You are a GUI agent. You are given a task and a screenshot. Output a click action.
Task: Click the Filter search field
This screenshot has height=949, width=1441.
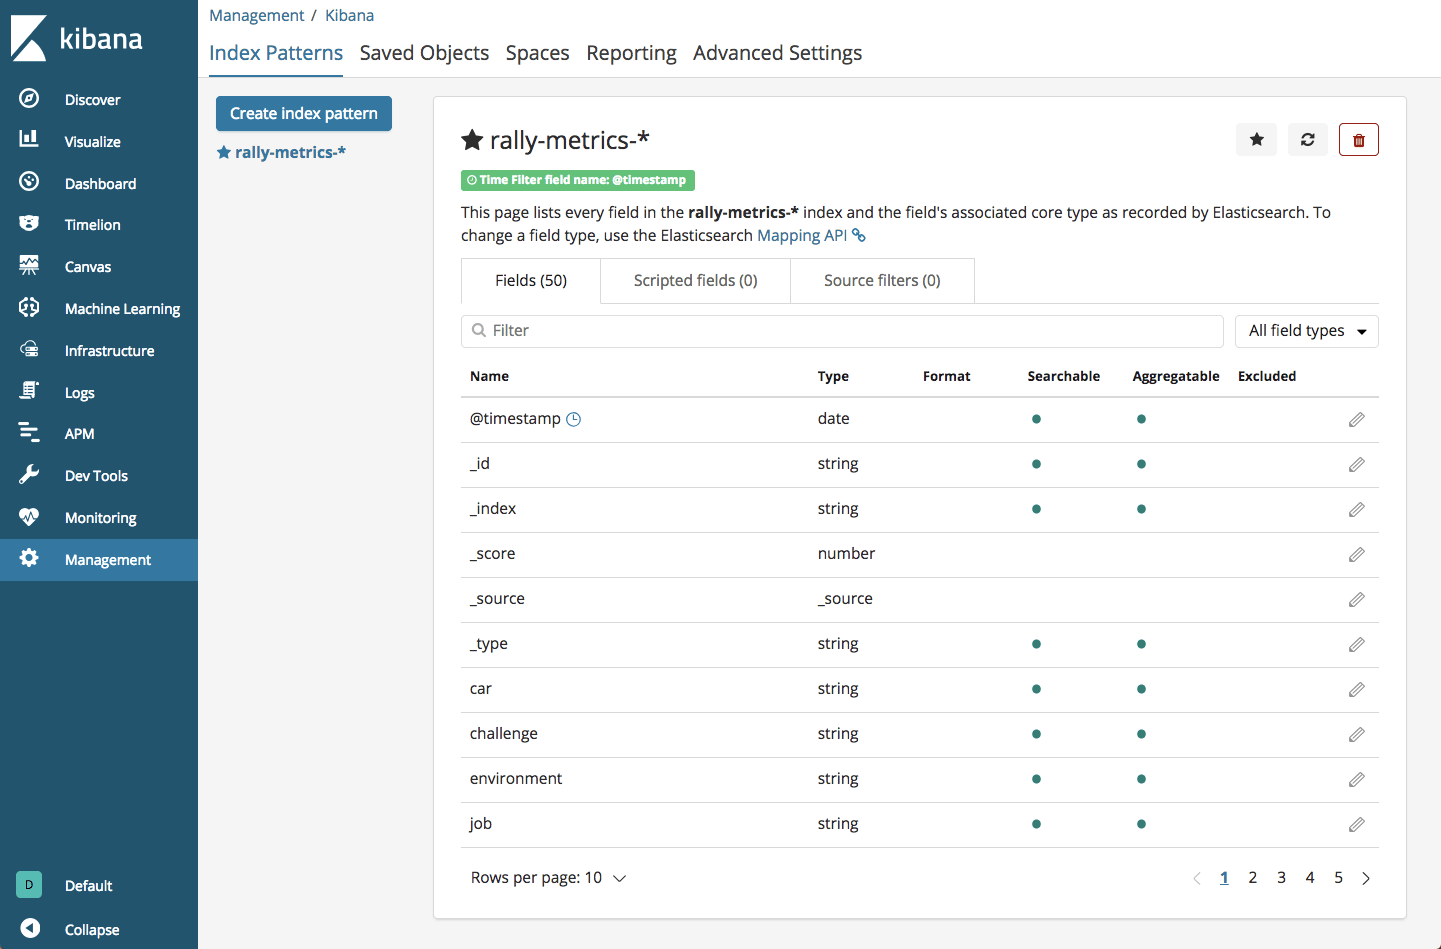click(842, 331)
